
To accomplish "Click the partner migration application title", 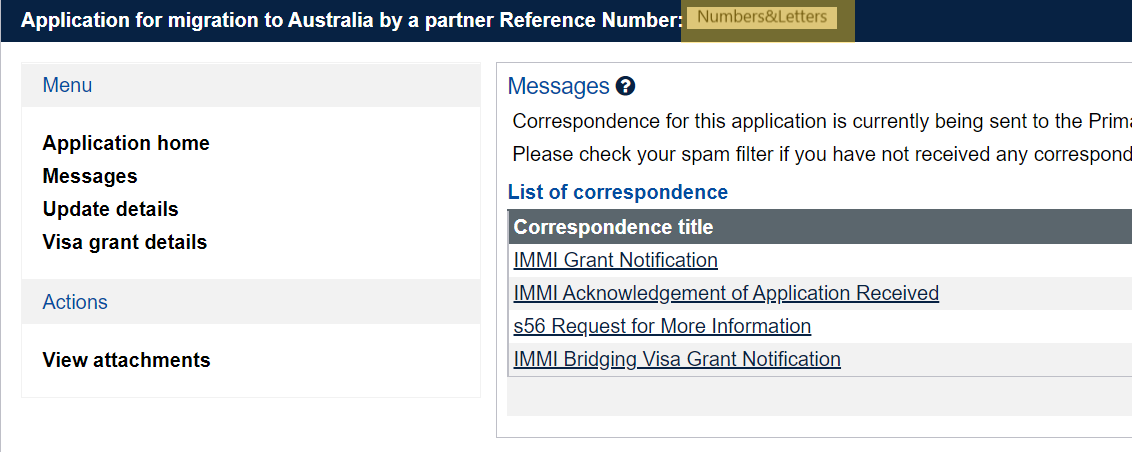I will click(350, 21).
